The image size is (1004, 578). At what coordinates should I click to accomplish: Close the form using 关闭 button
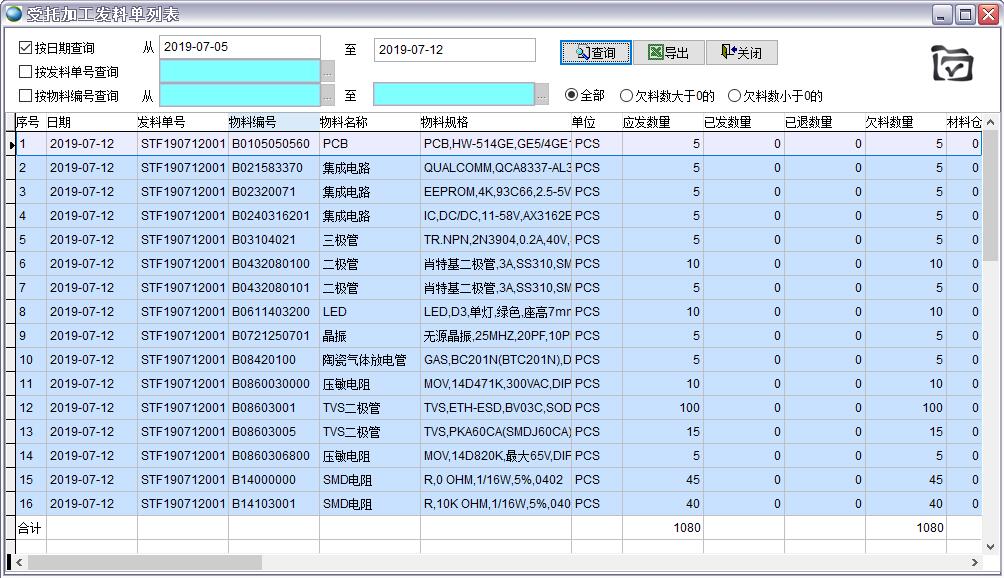(741, 53)
